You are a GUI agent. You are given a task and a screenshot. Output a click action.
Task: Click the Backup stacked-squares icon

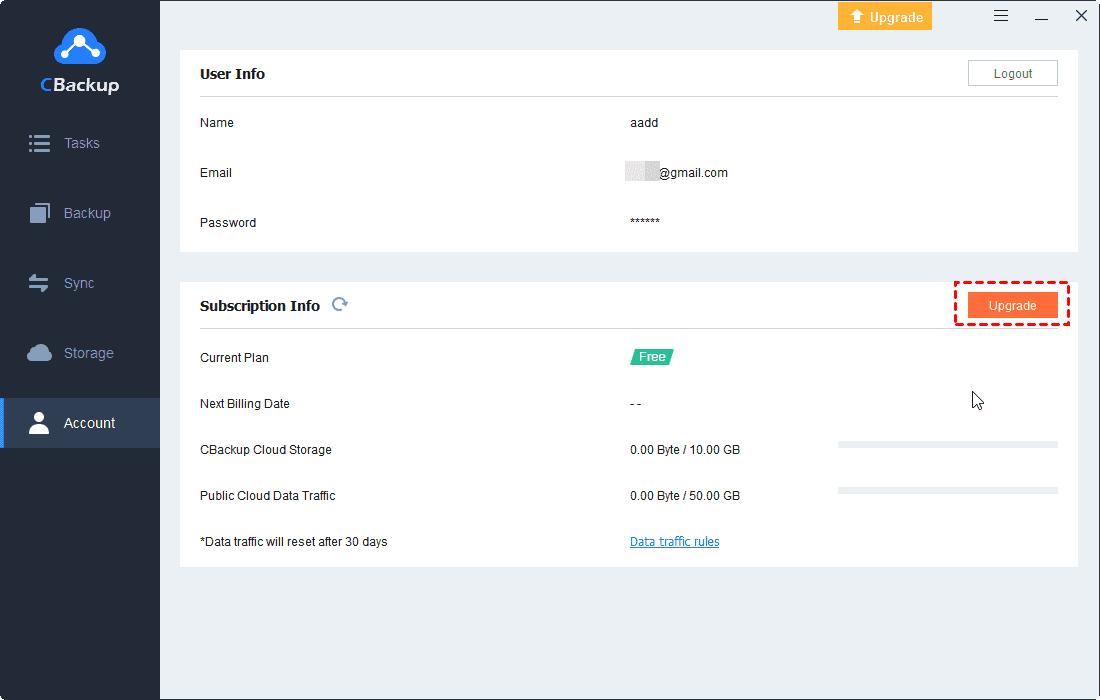point(39,213)
